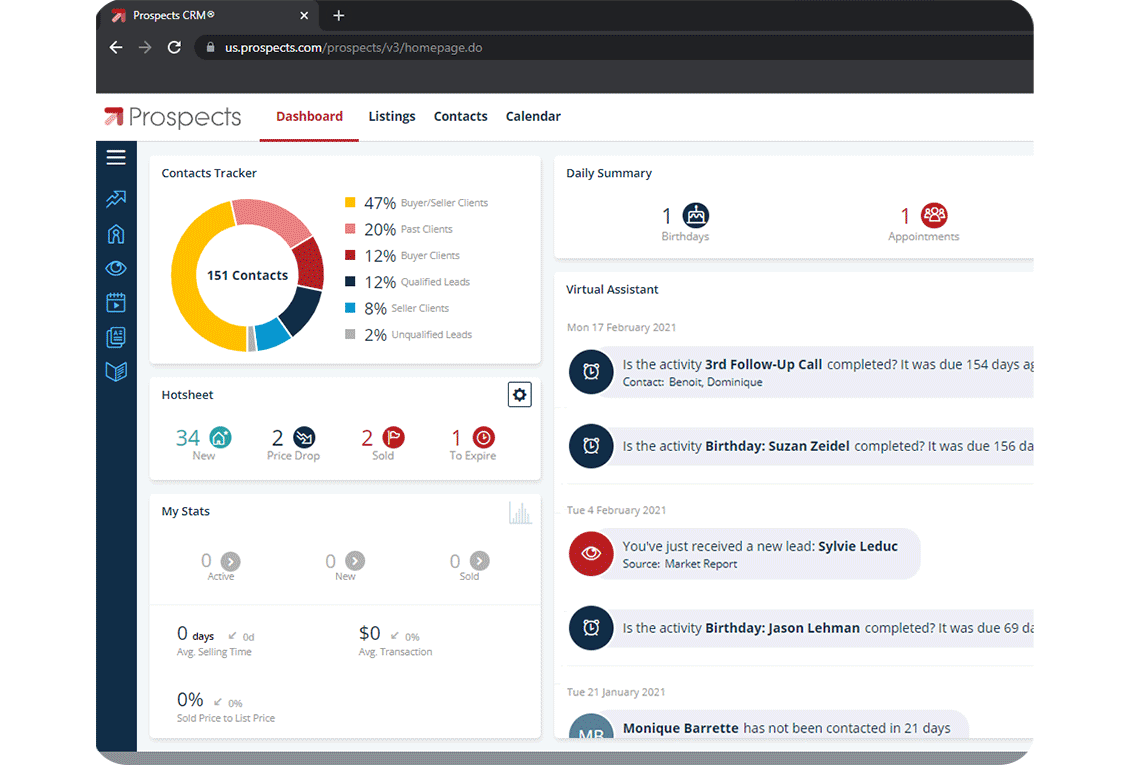The width and height of the screenshot is (1129, 765).
Task: Click red eye icon for Sylvie Leduc lead
Action: pyautogui.click(x=591, y=553)
